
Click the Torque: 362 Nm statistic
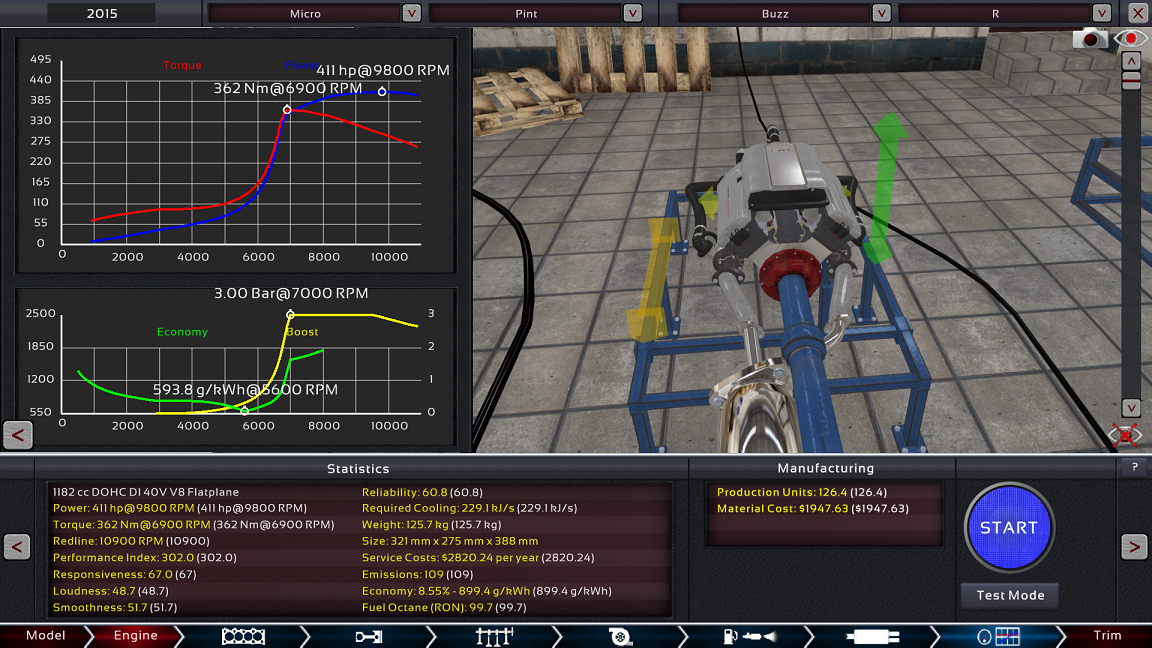coord(193,525)
